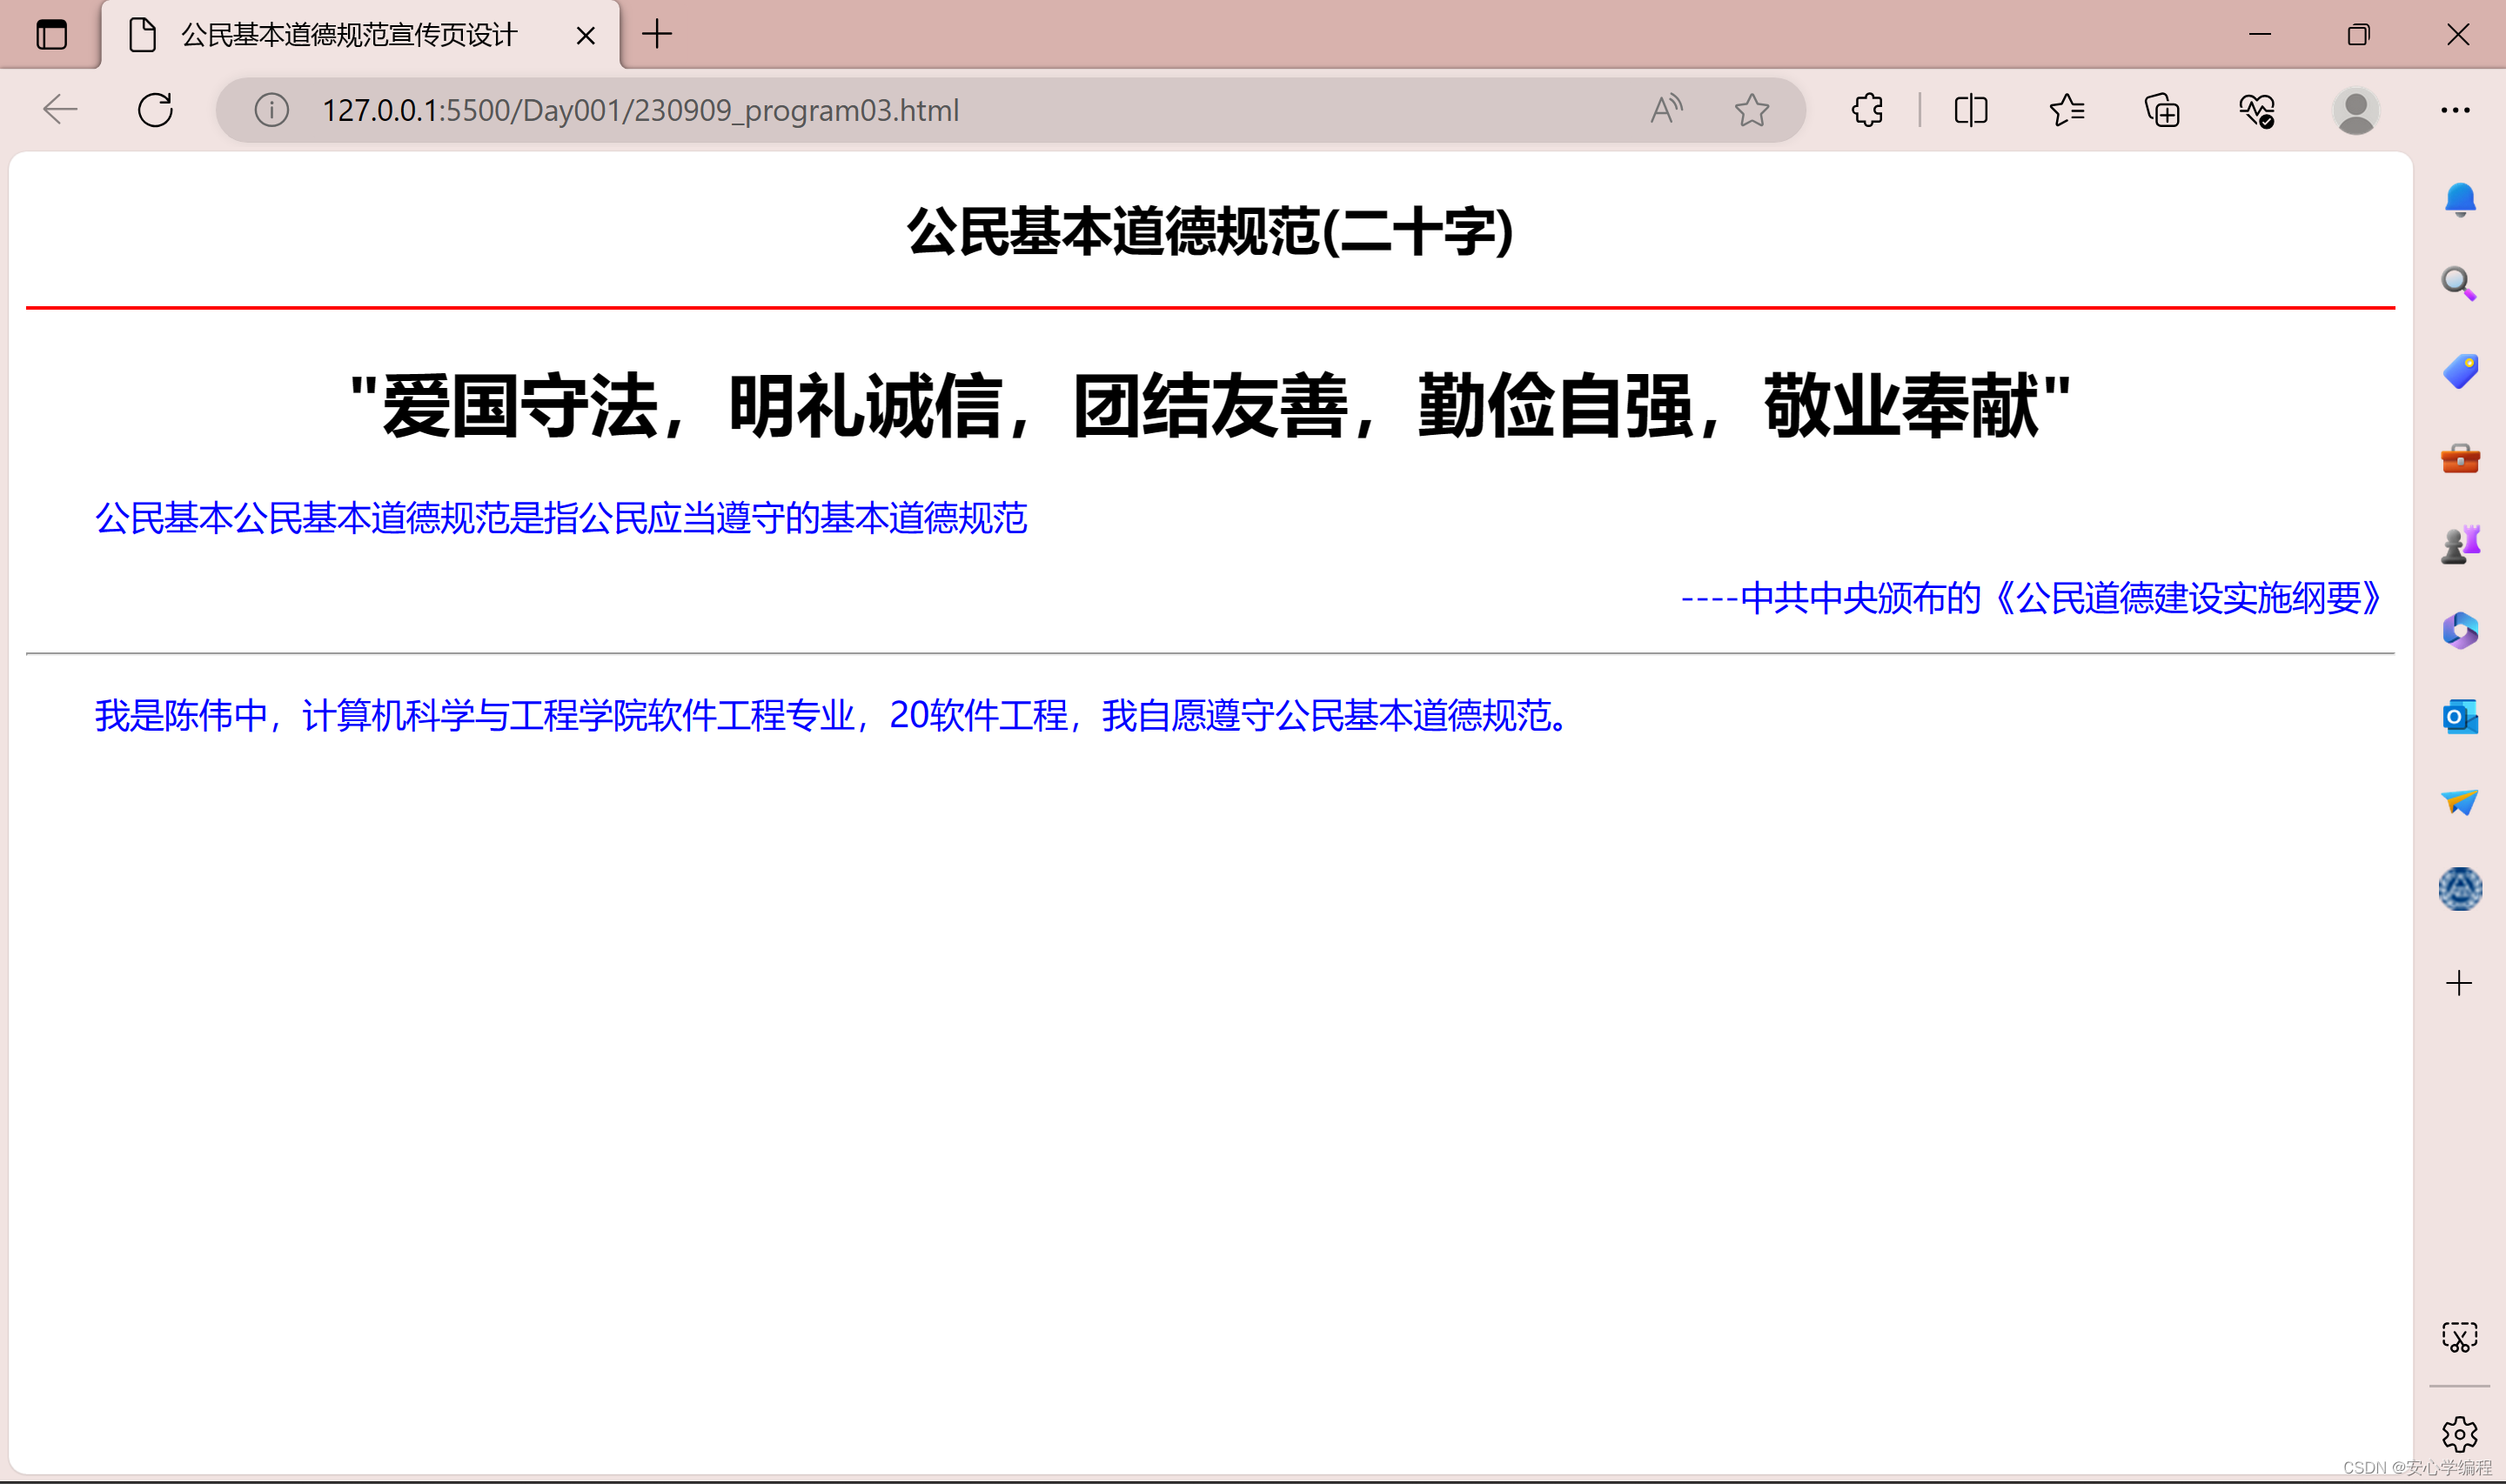2506x1484 pixels.
Task: Add a sidebar app with plus
Action: click(2459, 983)
